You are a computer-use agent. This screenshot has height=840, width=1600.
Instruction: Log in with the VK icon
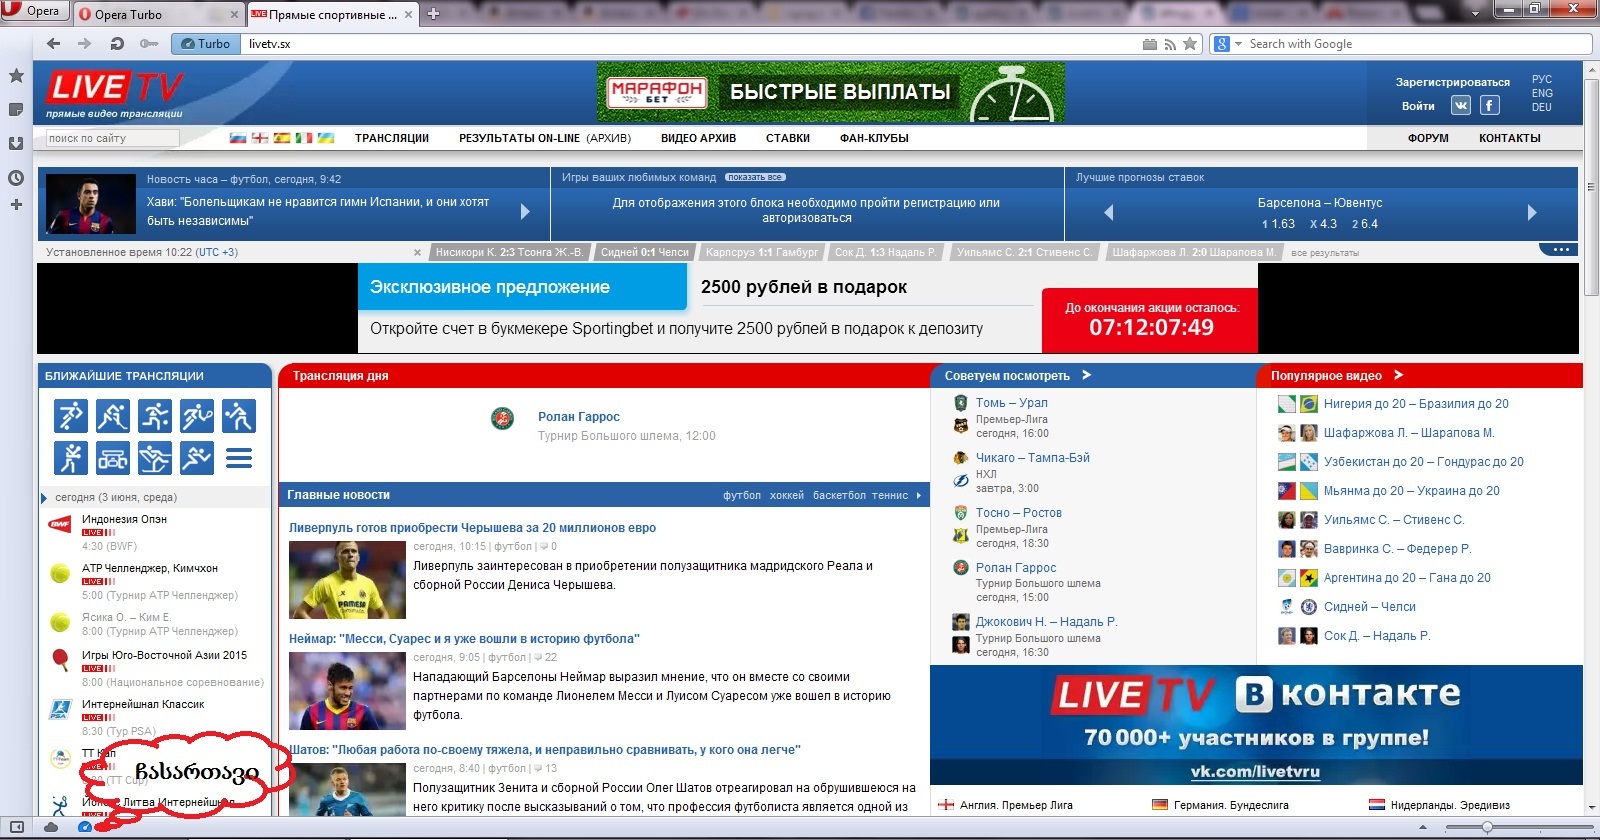[1461, 105]
